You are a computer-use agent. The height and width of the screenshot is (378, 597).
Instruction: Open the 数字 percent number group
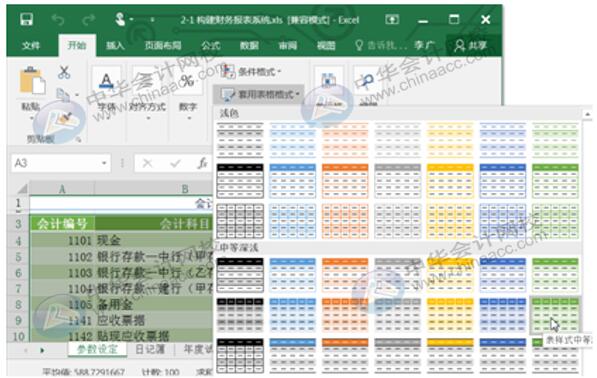click(188, 92)
